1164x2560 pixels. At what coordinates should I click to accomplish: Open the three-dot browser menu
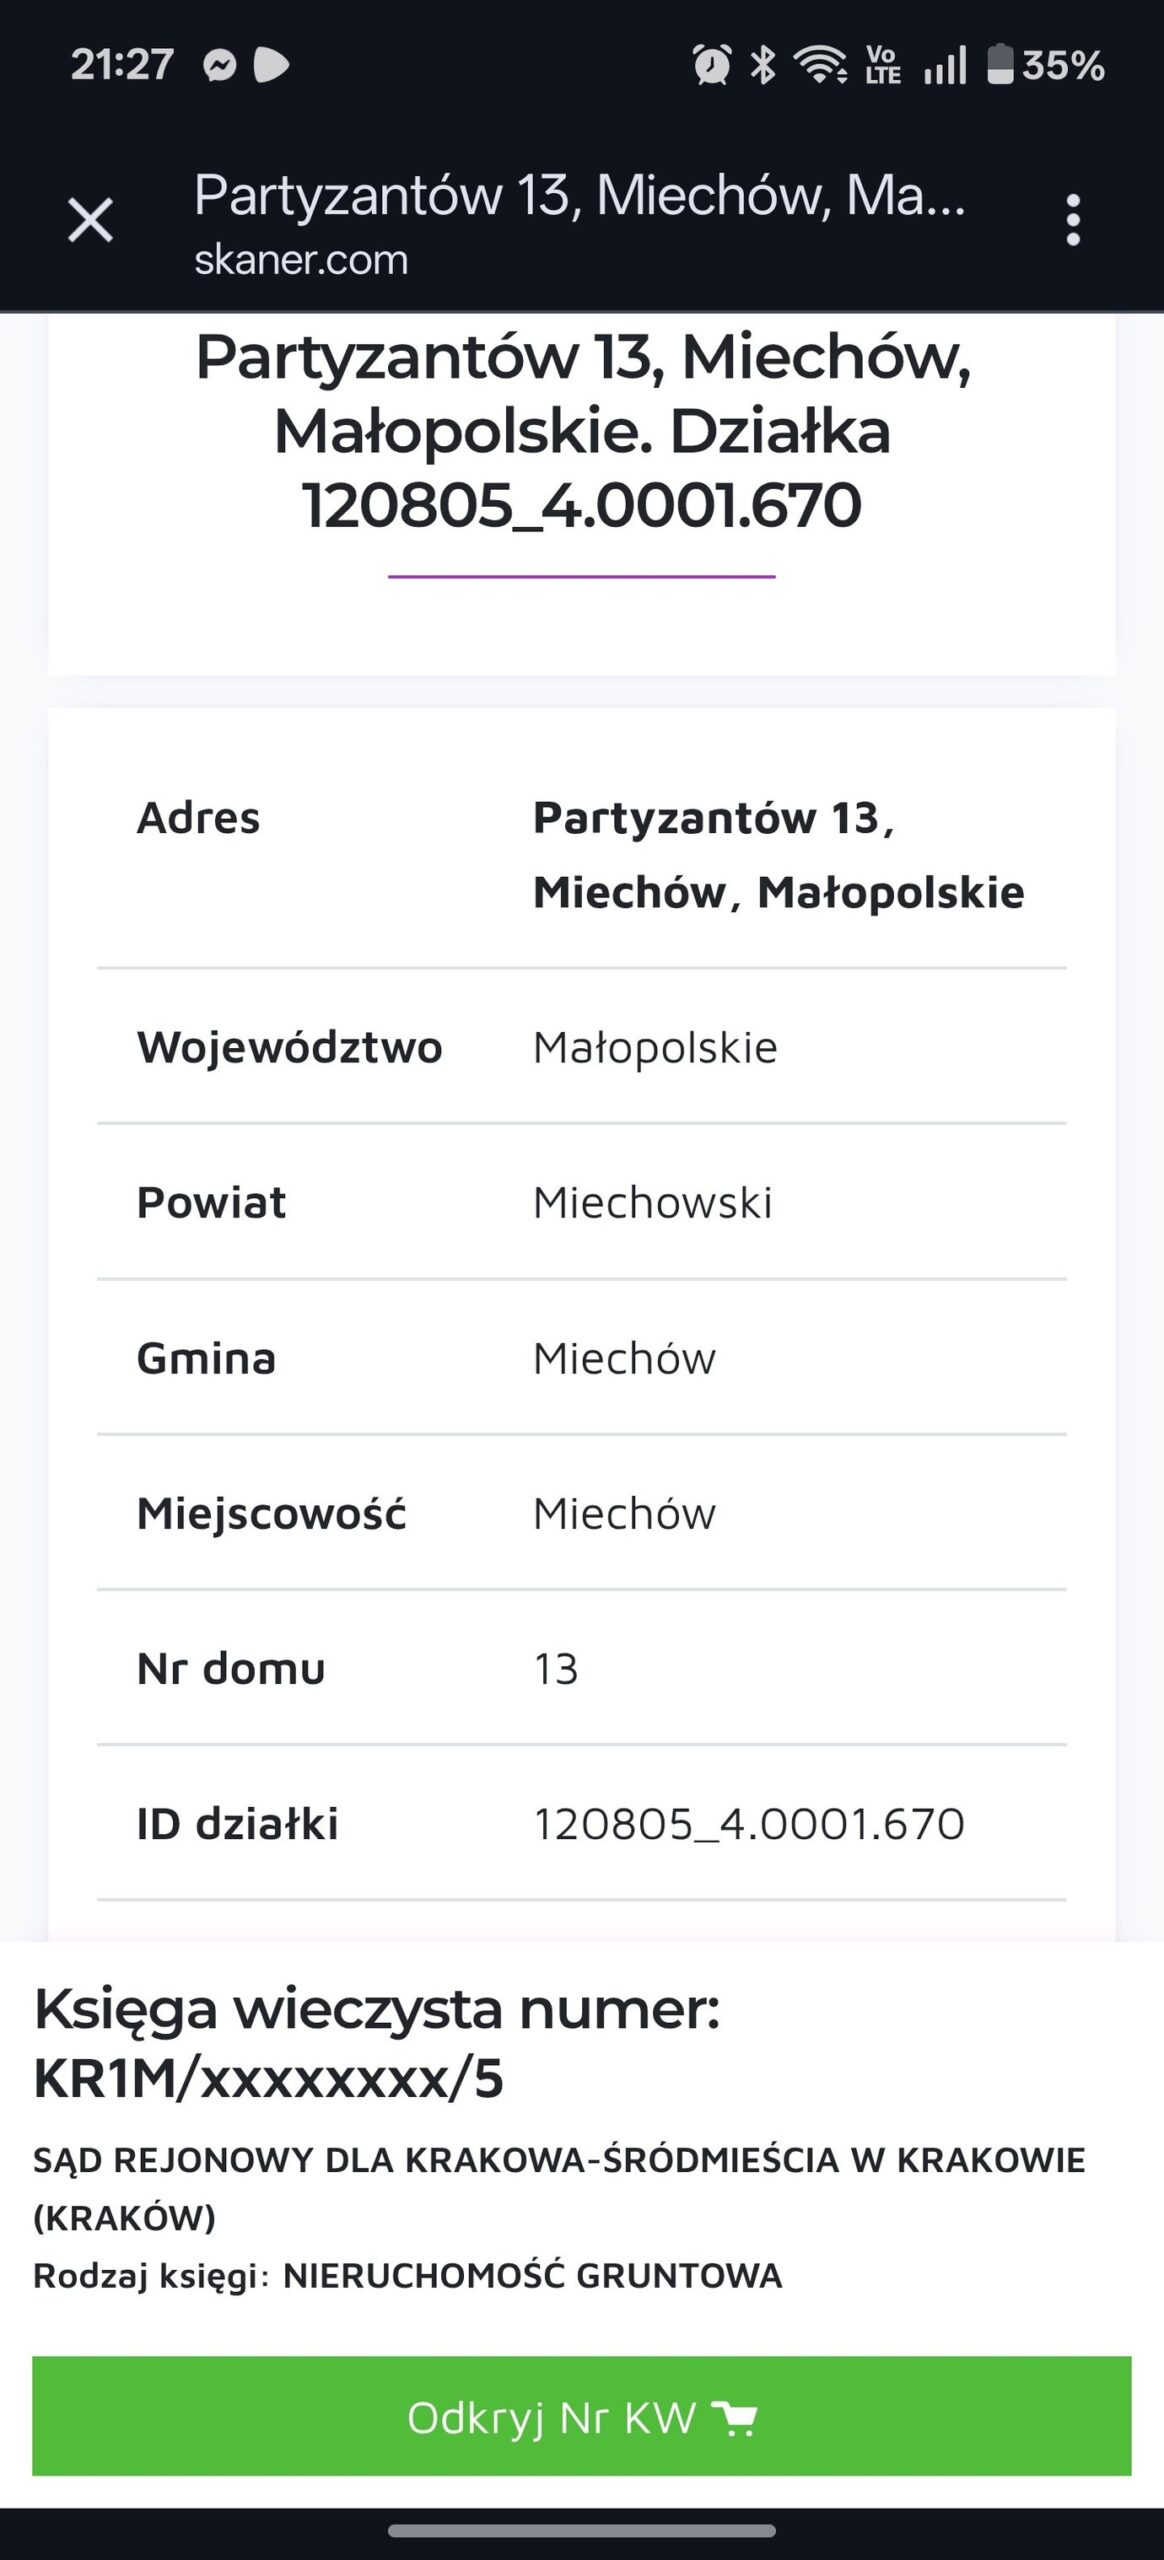tap(1073, 220)
